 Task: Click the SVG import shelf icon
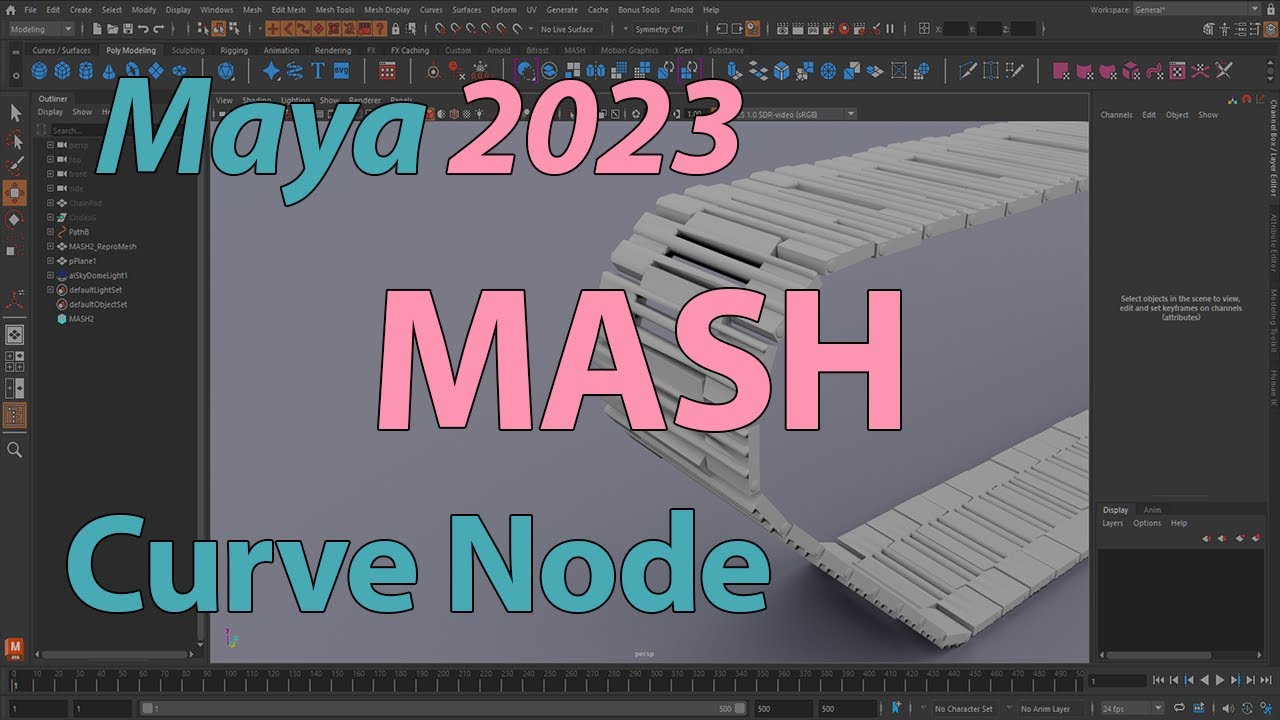(341, 71)
